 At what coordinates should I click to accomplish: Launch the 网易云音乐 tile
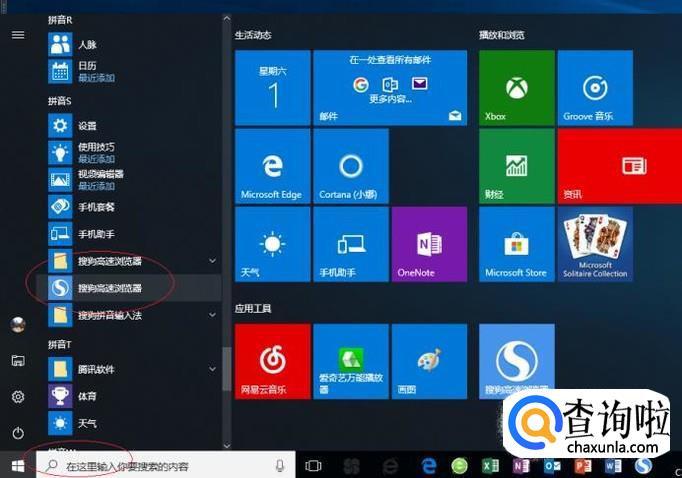[x=272, y=361]
